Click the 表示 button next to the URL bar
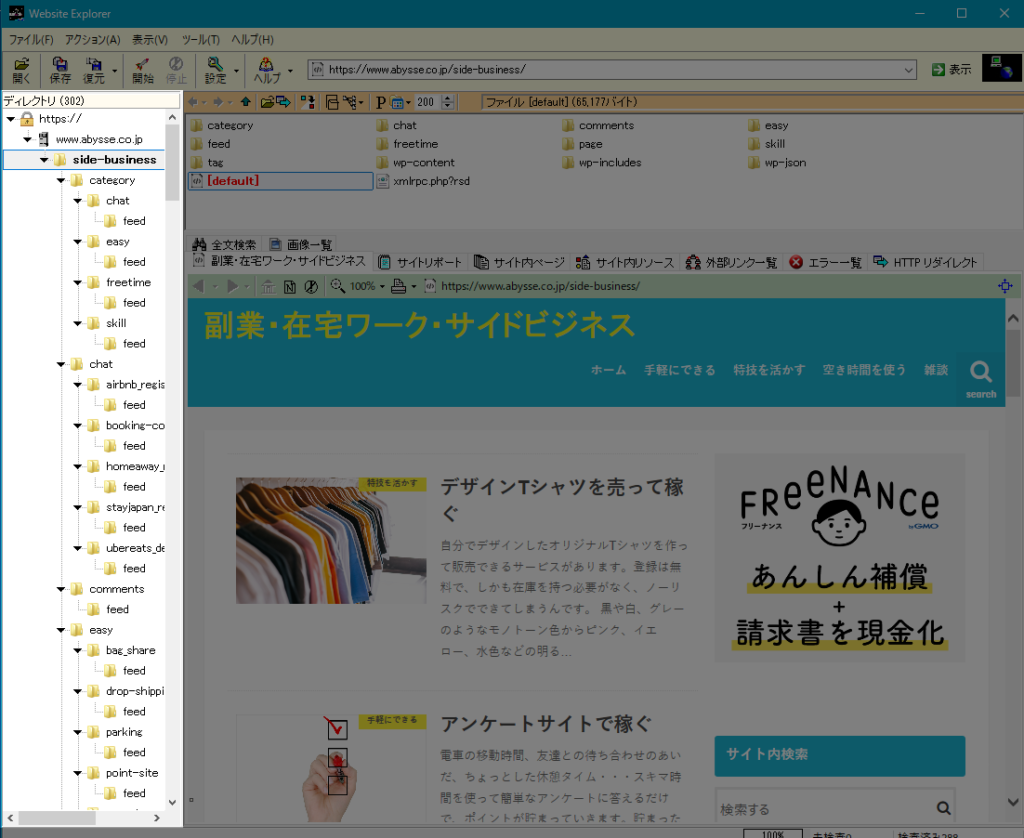This screenshot has height=838, width=1024. 950,70
